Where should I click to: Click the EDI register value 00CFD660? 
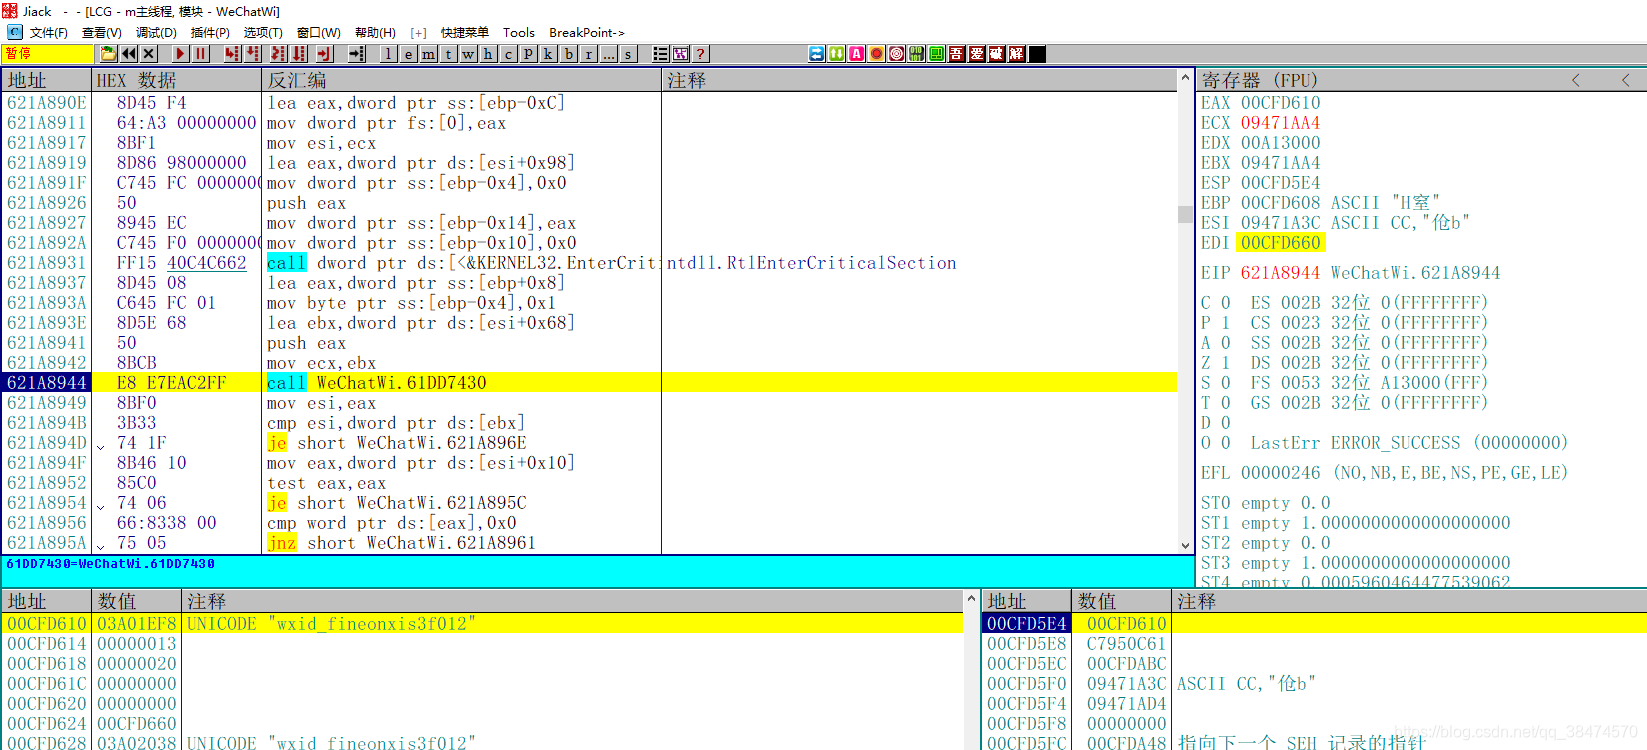(1280, 243)
